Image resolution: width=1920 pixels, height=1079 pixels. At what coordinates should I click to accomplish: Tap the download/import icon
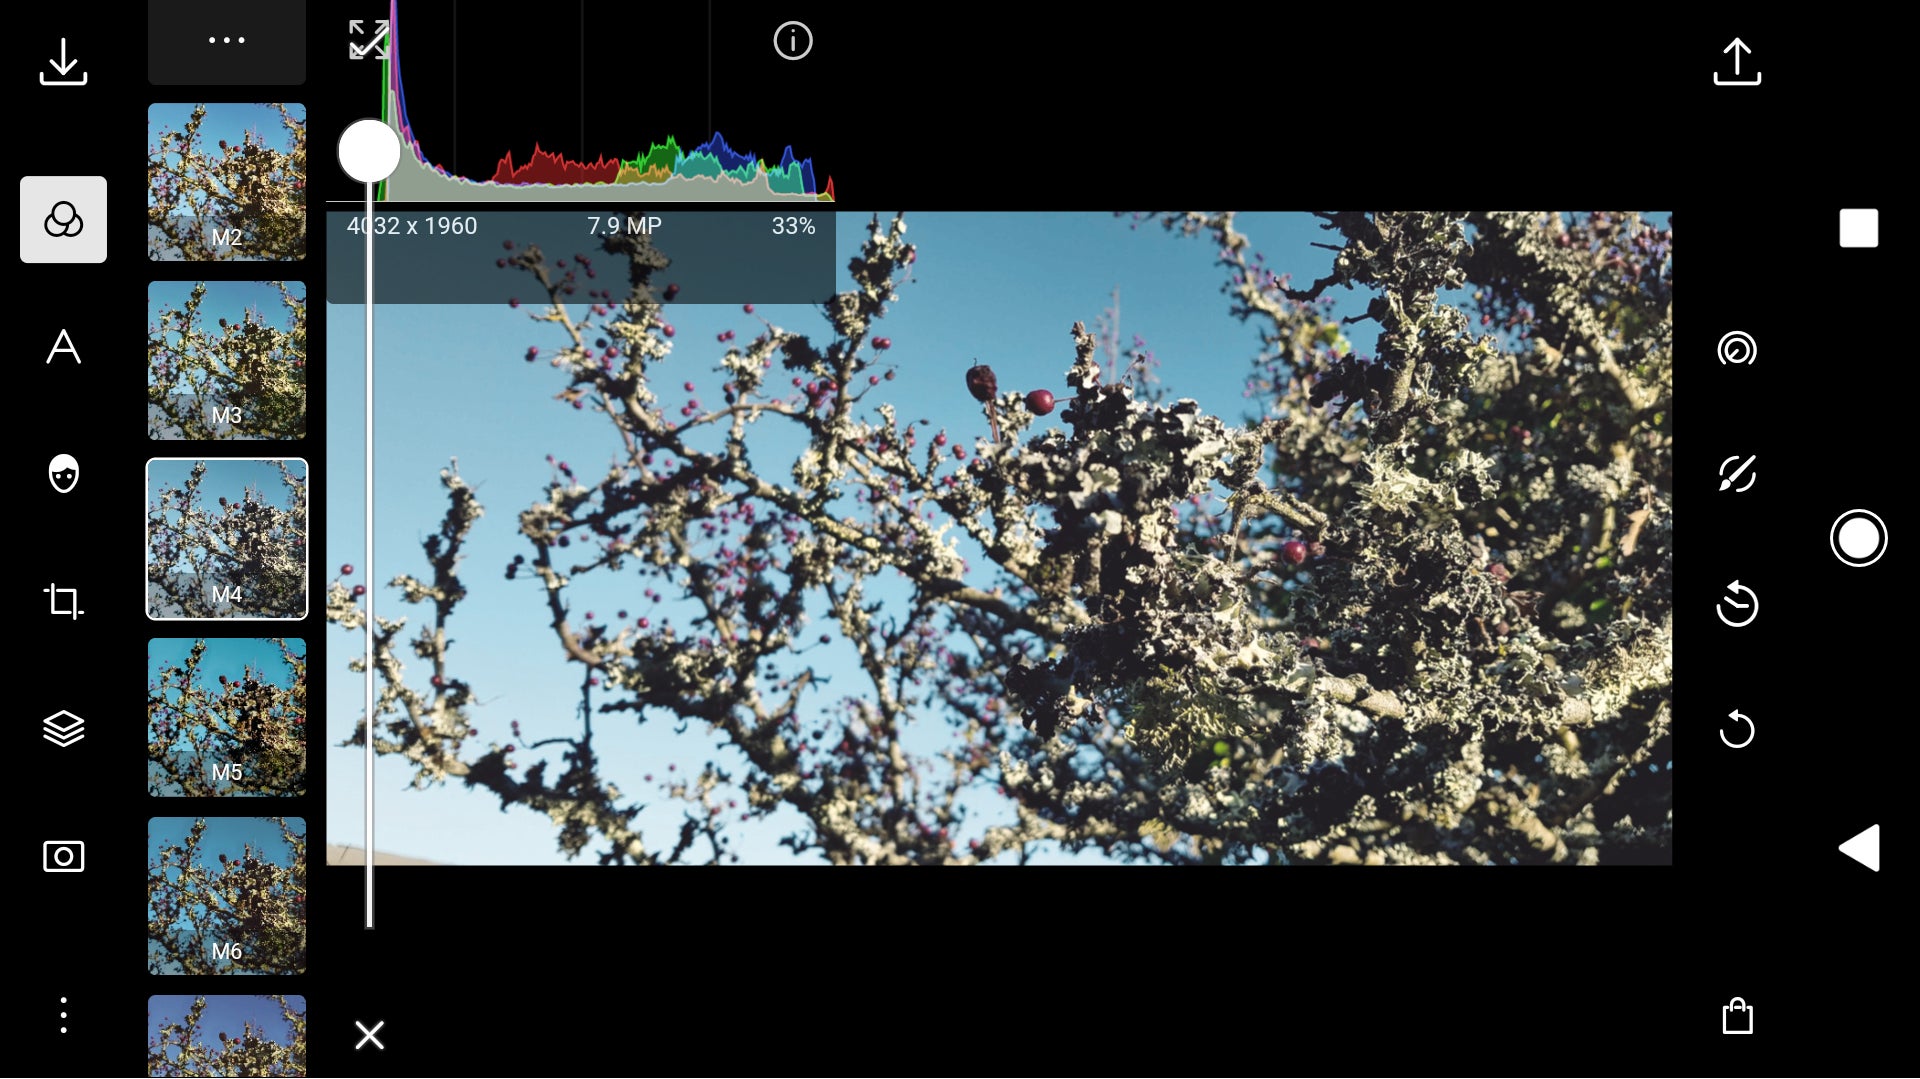coord(63,62)
